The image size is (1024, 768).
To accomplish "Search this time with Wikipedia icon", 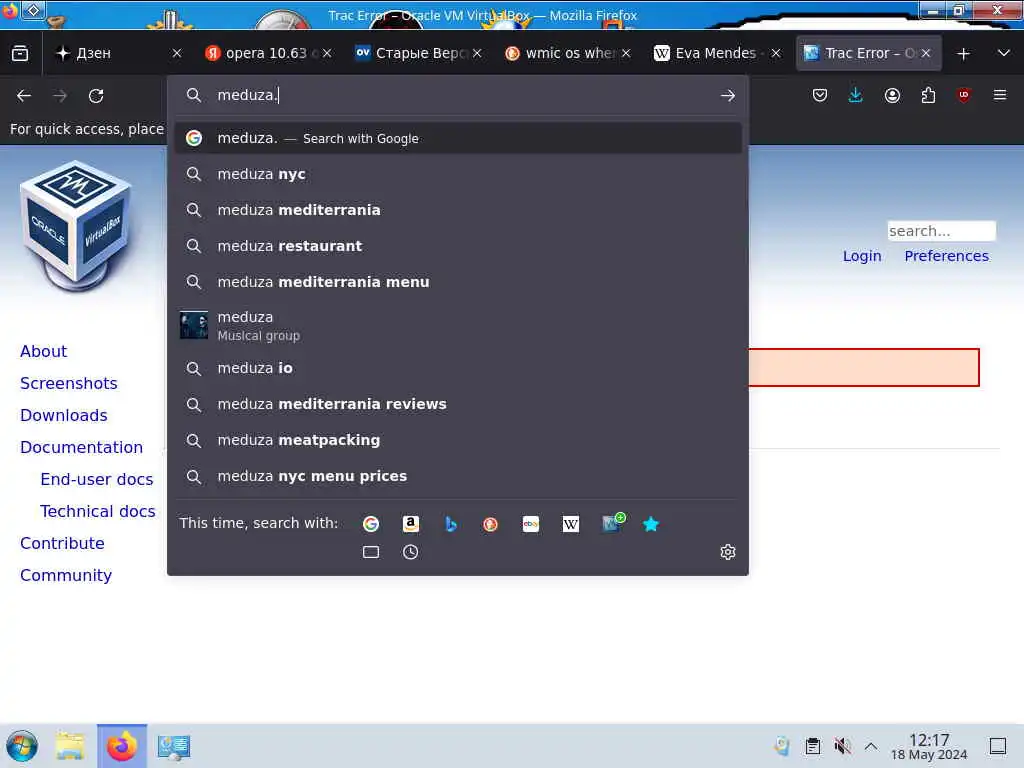I will click(571, 524).
